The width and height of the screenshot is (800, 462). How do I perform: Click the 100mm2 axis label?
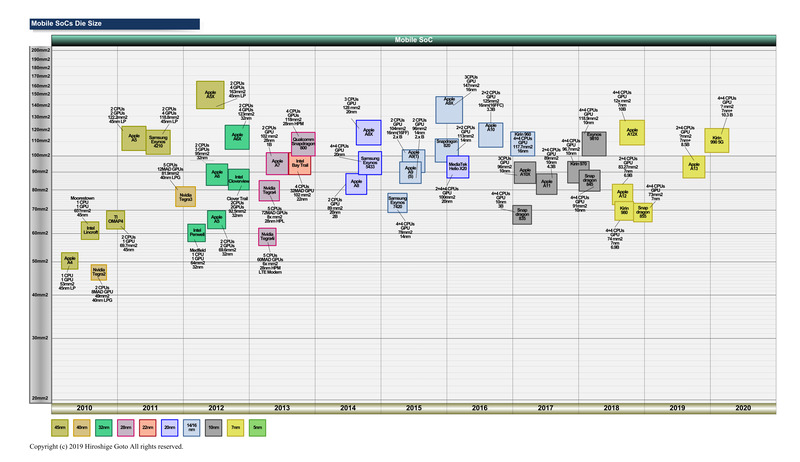click(40, 155)
